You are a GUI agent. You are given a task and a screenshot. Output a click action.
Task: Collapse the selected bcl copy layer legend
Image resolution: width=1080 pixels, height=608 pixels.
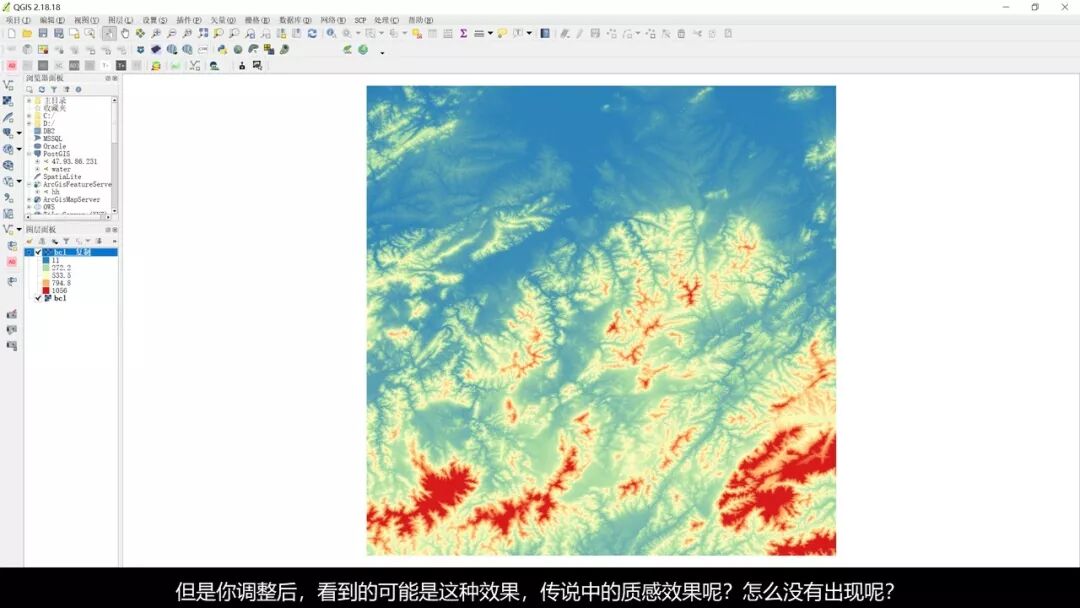pyautogui.click(x=29, y=252)
